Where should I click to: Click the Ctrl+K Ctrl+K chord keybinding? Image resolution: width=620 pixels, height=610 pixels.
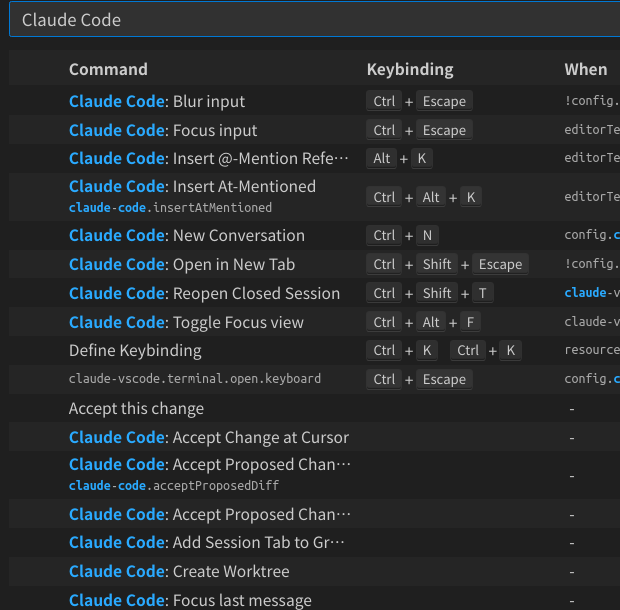click(444, 350)
